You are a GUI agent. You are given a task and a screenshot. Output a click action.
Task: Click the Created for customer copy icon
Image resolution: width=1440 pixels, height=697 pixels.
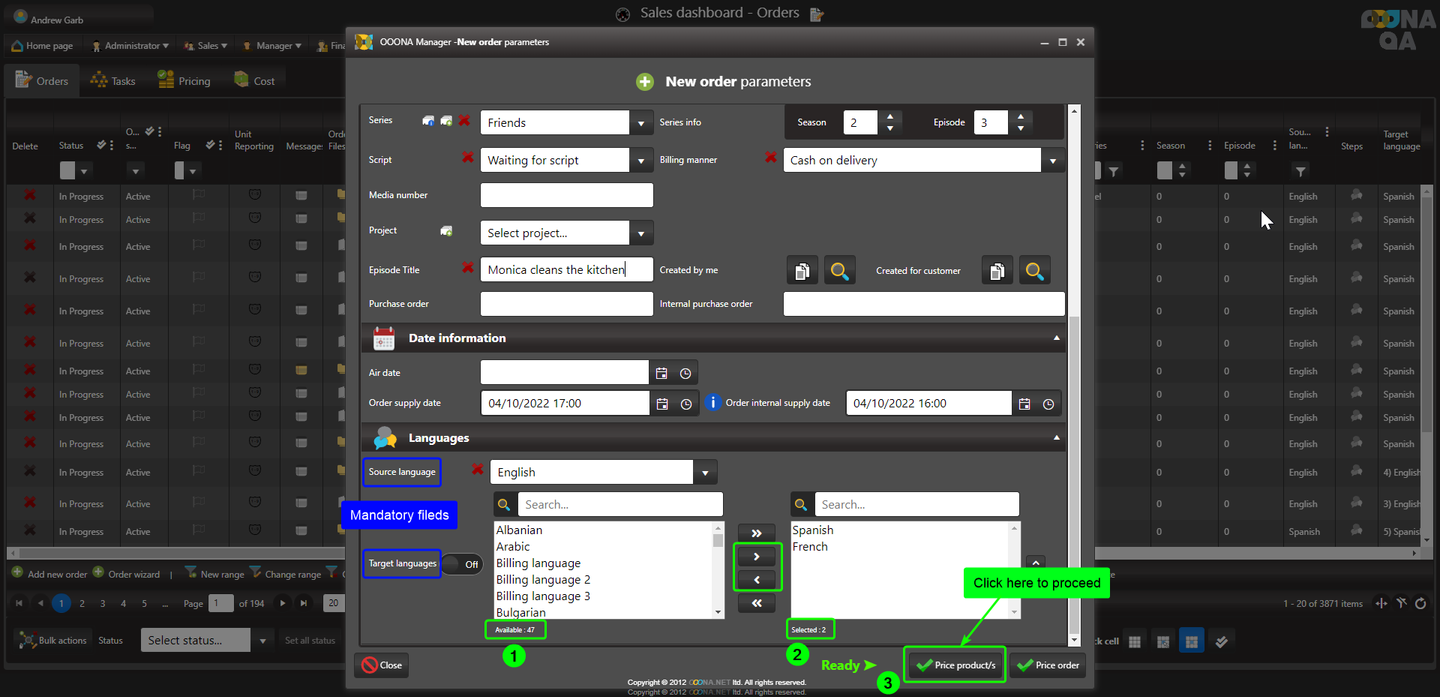coord(997,271)
